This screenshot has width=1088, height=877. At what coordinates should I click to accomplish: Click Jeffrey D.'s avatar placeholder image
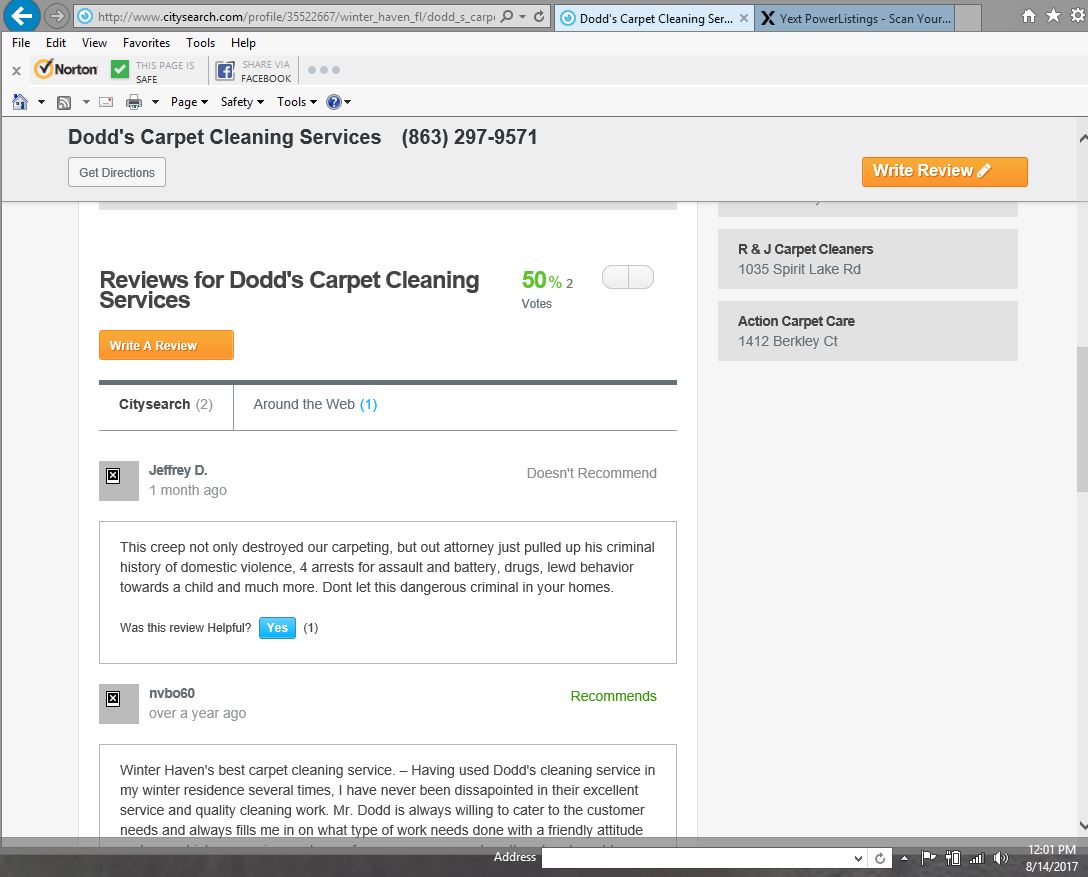point(119,481)
